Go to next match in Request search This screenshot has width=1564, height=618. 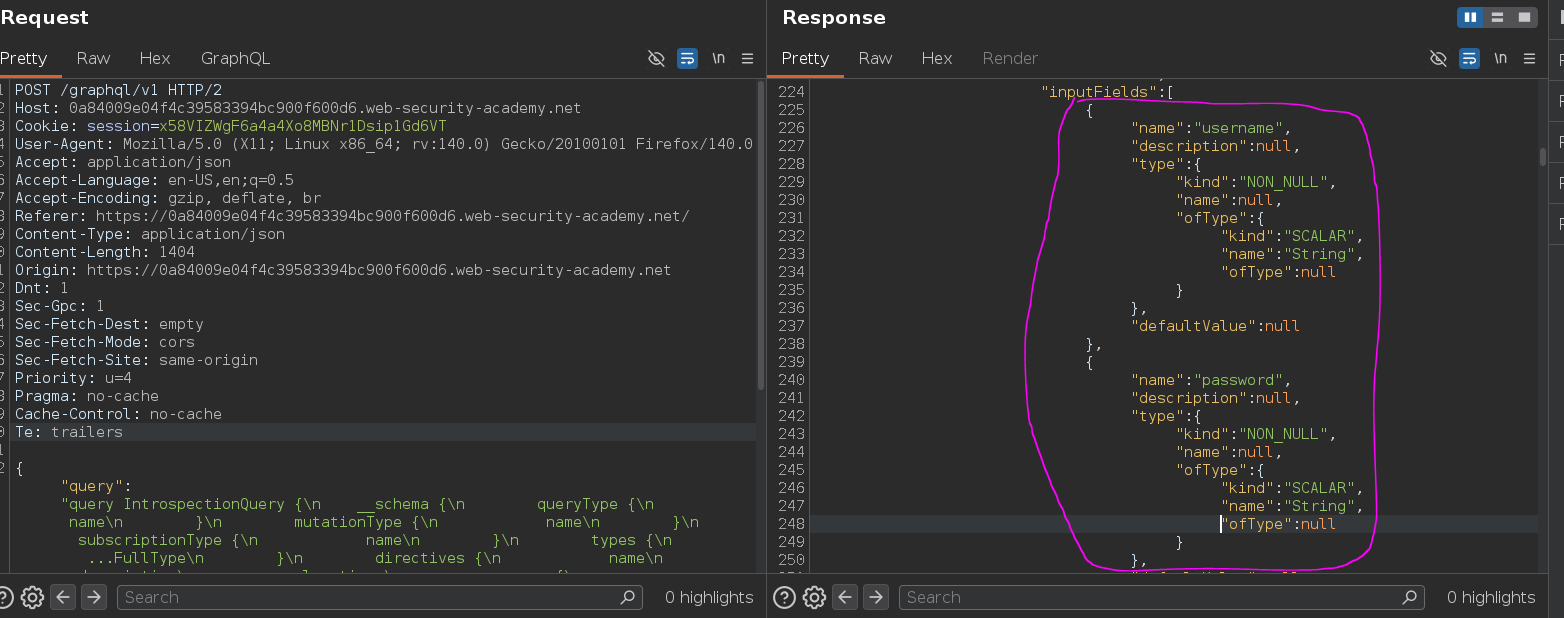tap(94, 597)
